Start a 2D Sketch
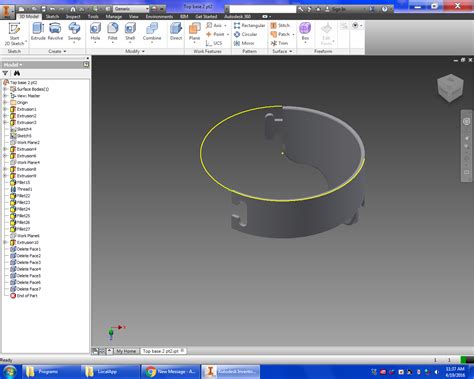Viewport: 474px width, 379px height. pos(14,34)
